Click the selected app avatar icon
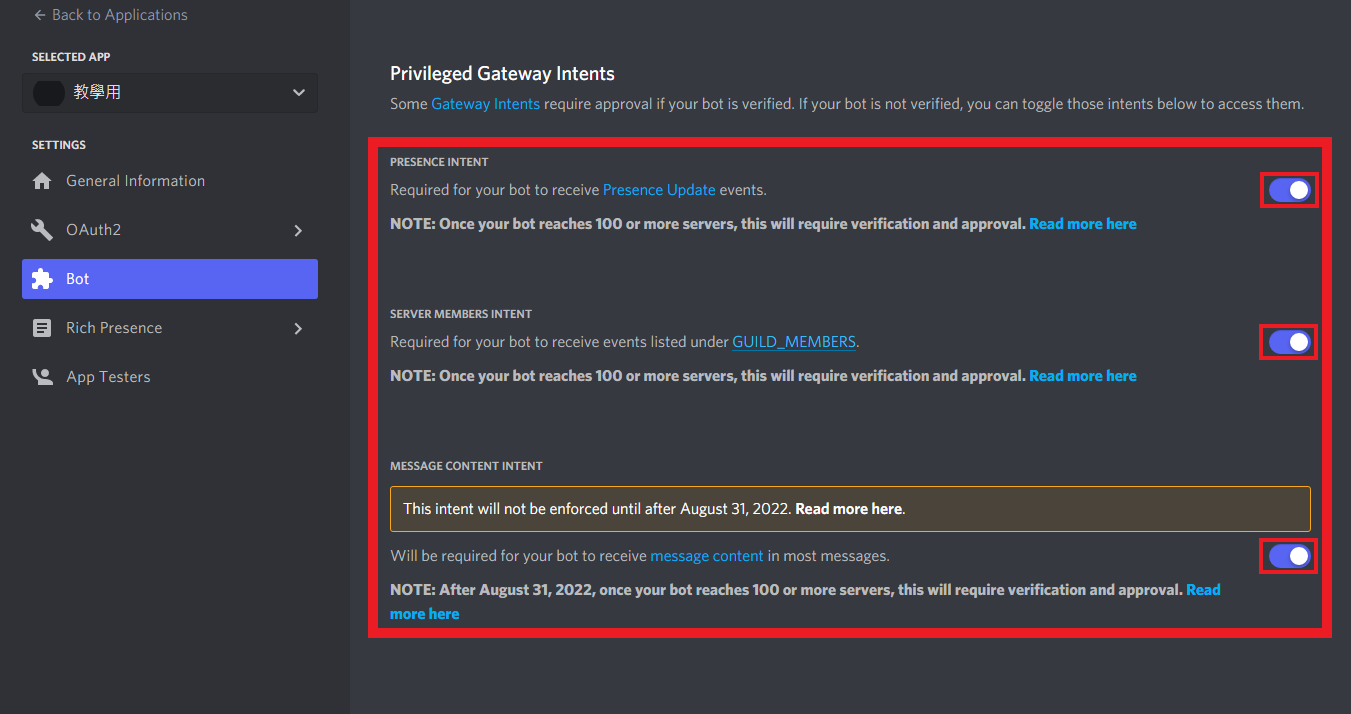The image size is (1351, 714). [49, 93]
